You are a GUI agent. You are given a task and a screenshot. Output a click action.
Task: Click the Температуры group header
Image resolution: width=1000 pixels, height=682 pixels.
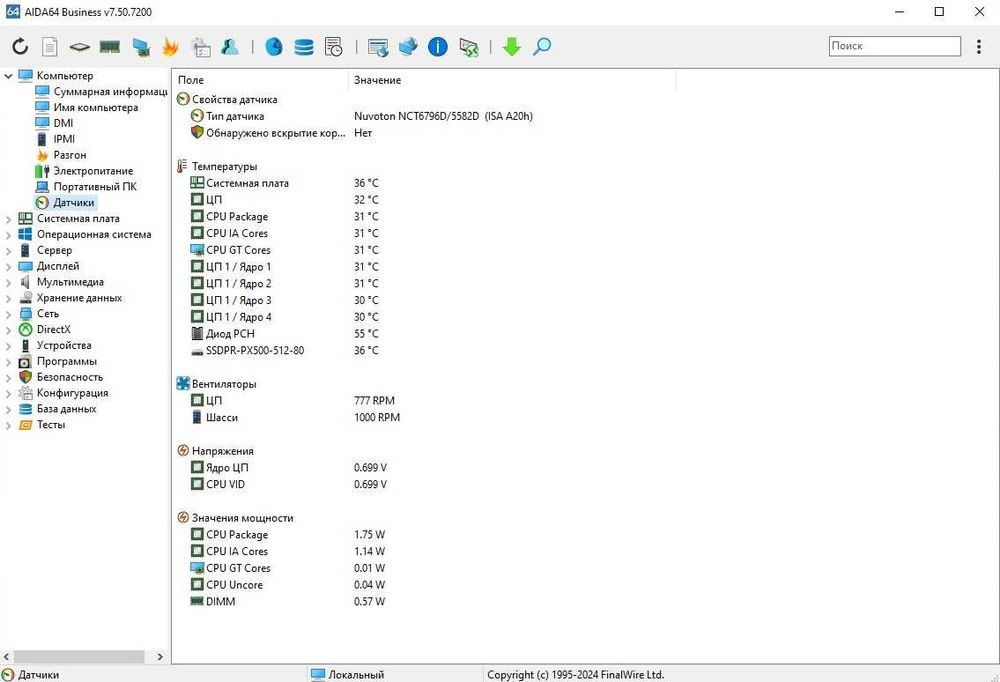coord(224,167)
